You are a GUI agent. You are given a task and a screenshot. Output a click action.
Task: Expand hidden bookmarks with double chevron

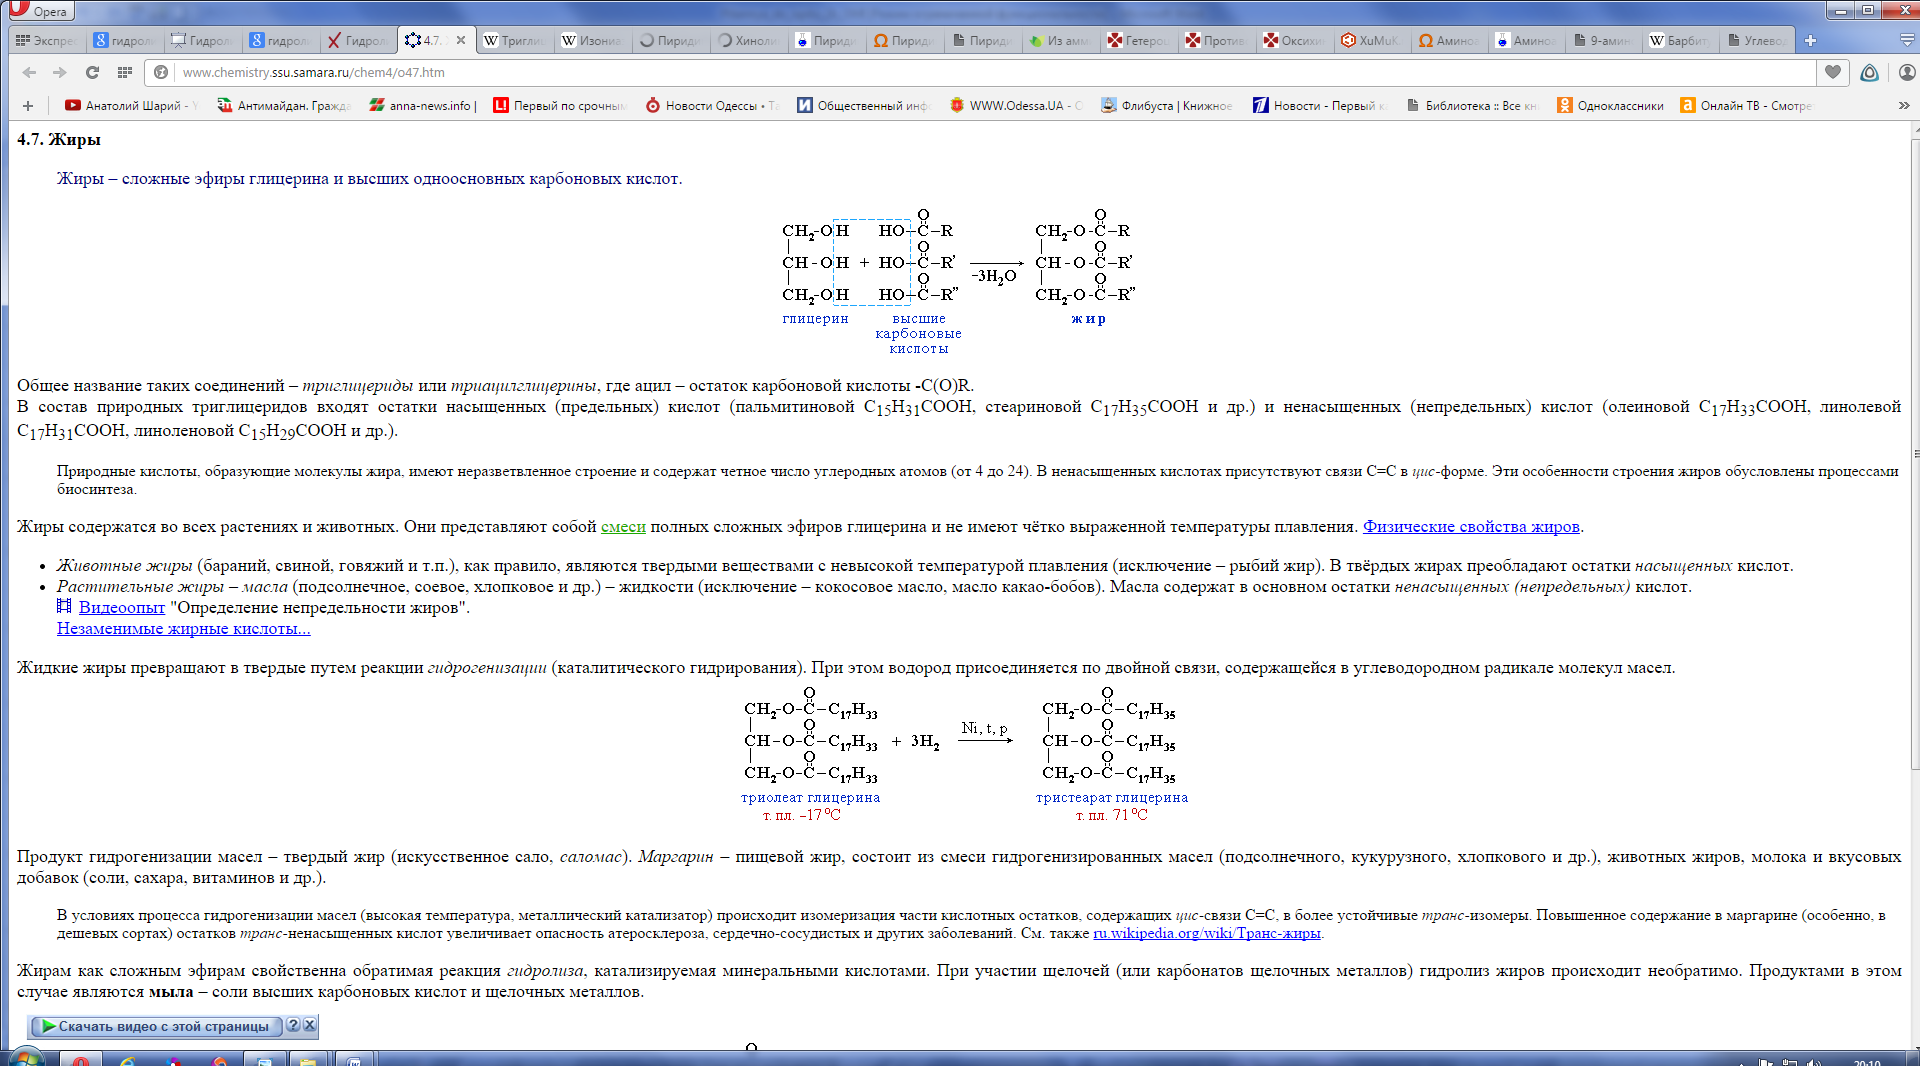coord(1903,106)
